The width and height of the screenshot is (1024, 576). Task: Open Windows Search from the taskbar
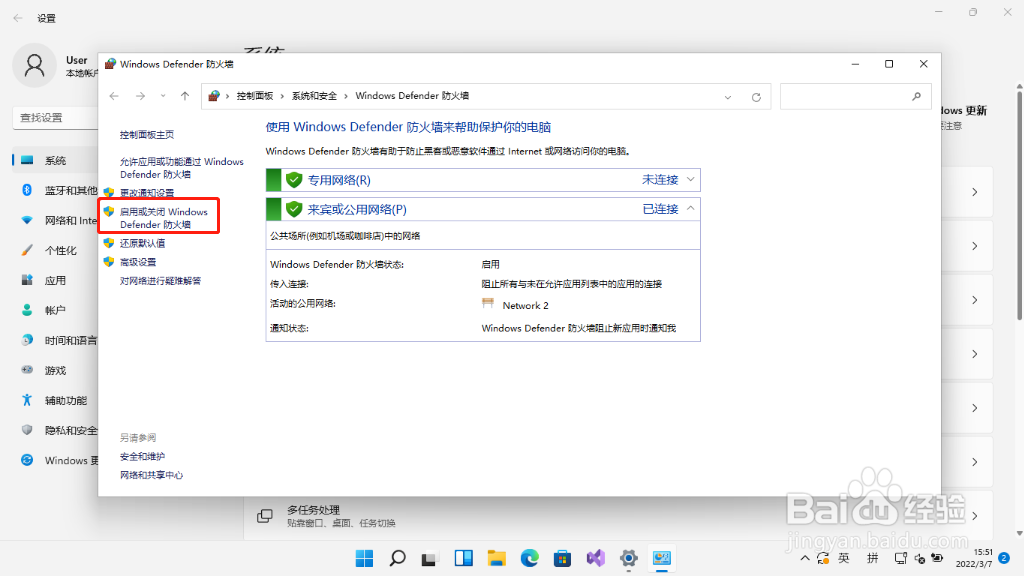pos(397,558)
